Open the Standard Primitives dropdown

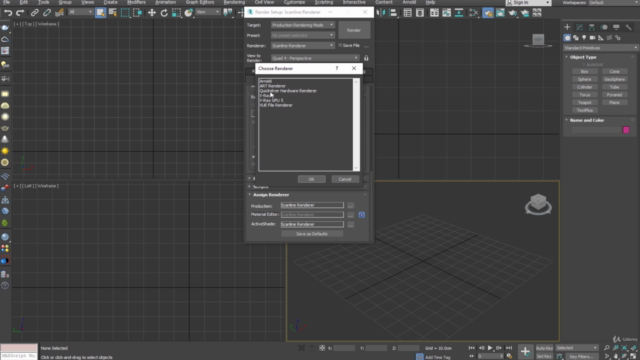pyautogui.click(x=600, y=48)
